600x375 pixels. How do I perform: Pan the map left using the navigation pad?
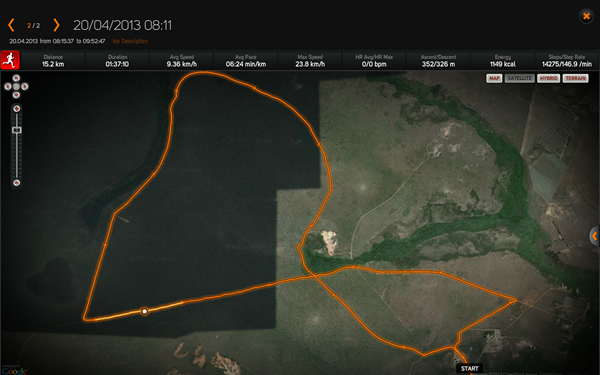point(8,86)
